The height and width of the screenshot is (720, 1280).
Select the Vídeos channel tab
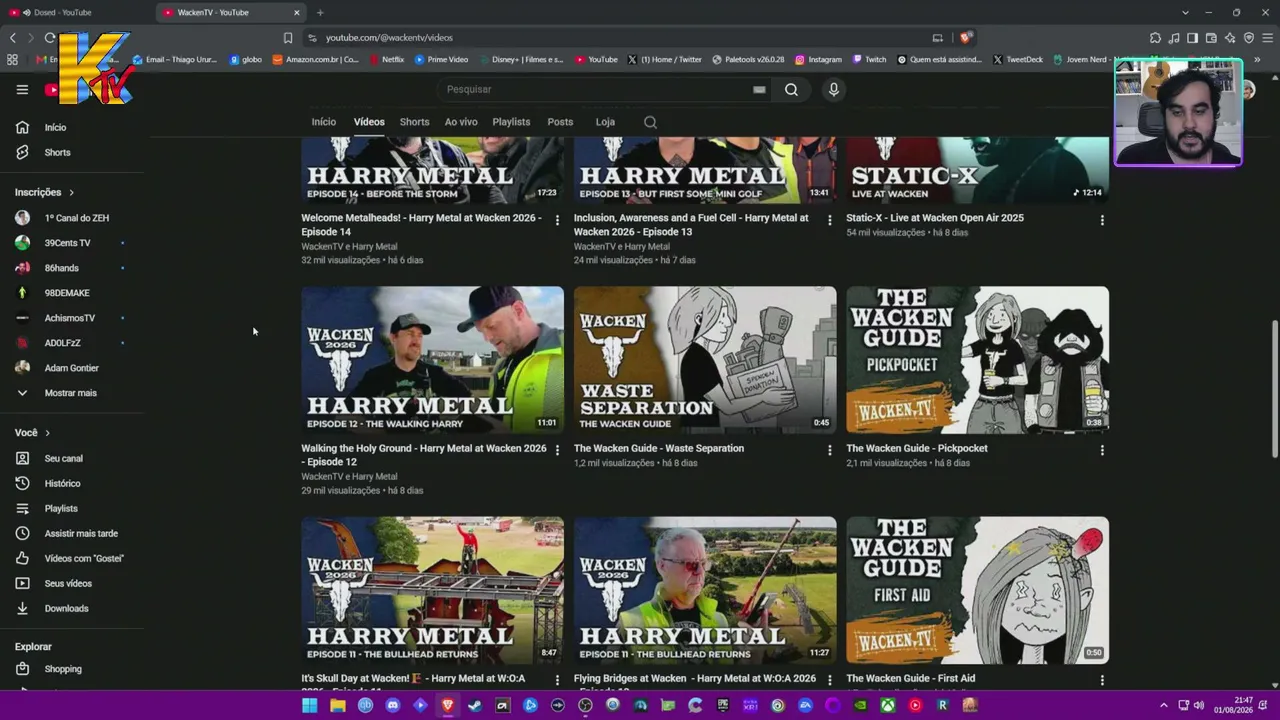pos(369,122)
